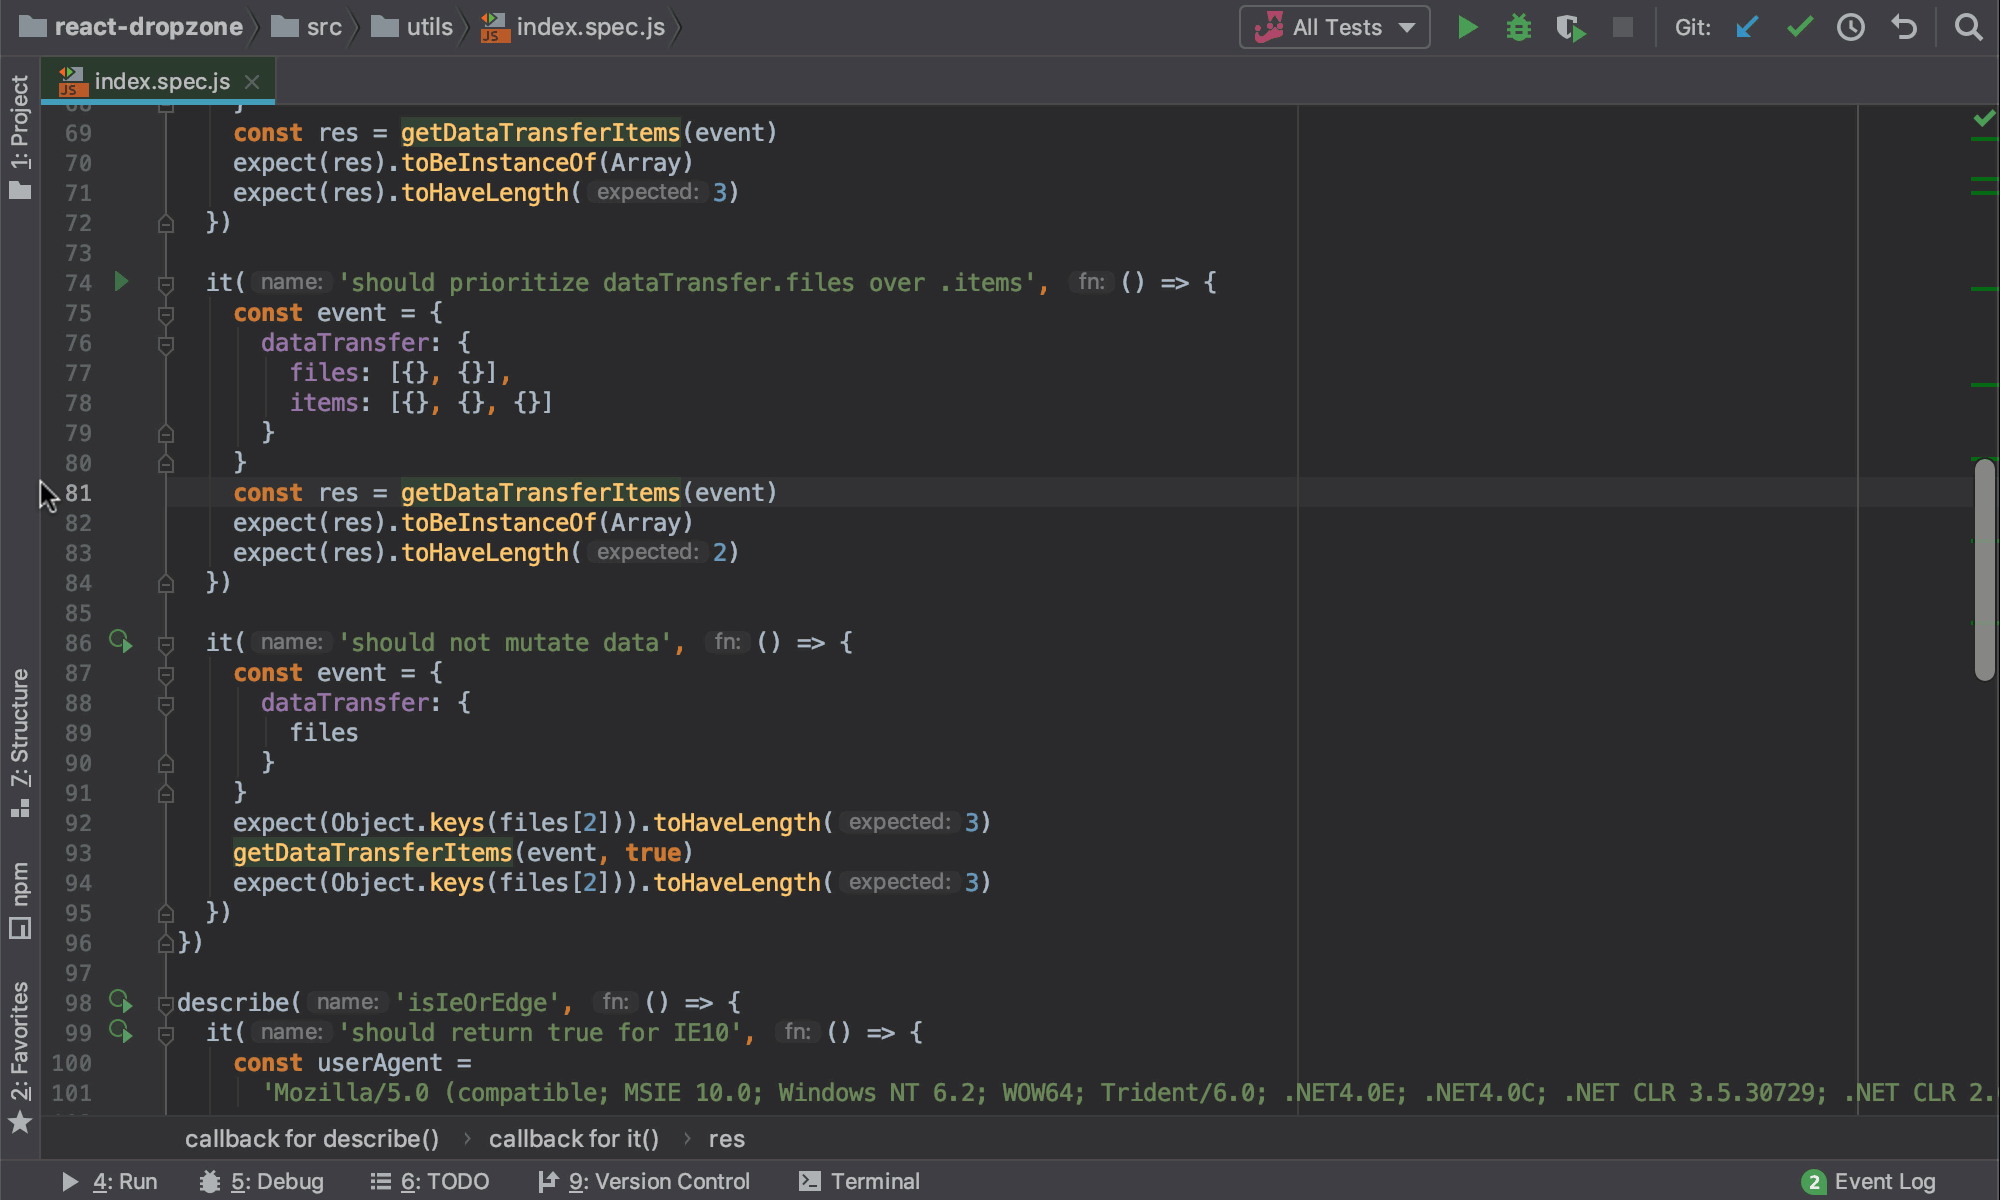
Task: Commit changes via green checkmark icon
Action: (1799, 27)
